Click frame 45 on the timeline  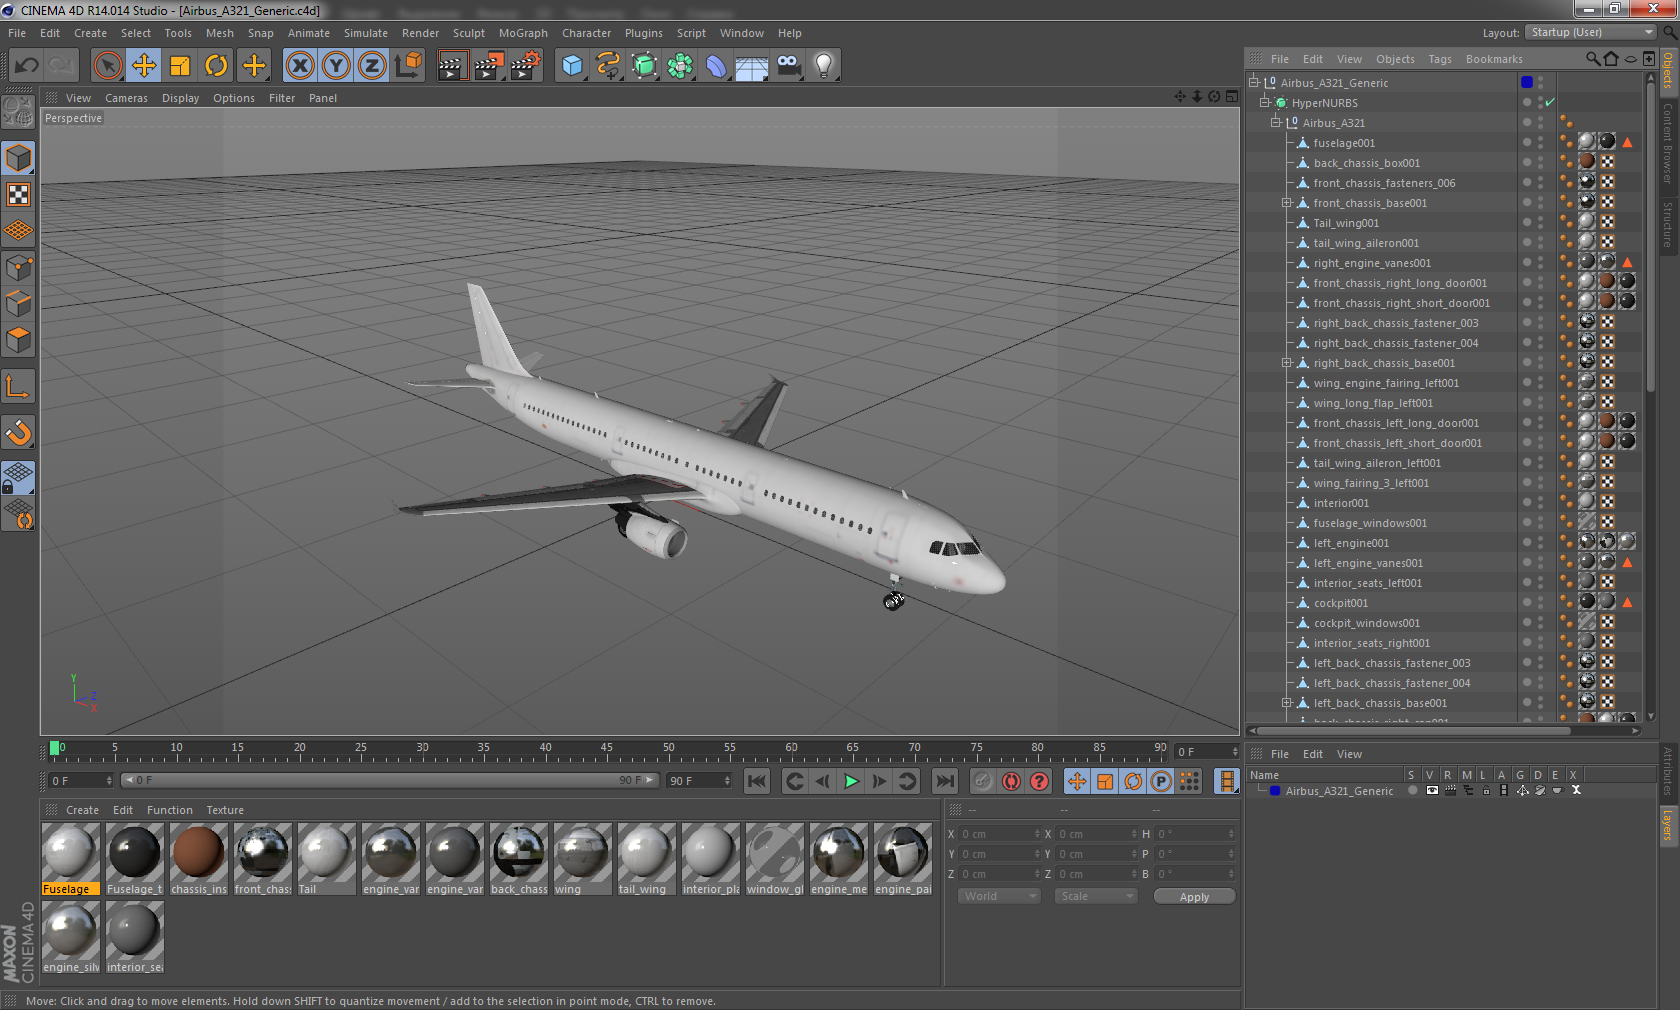[545, 750]
